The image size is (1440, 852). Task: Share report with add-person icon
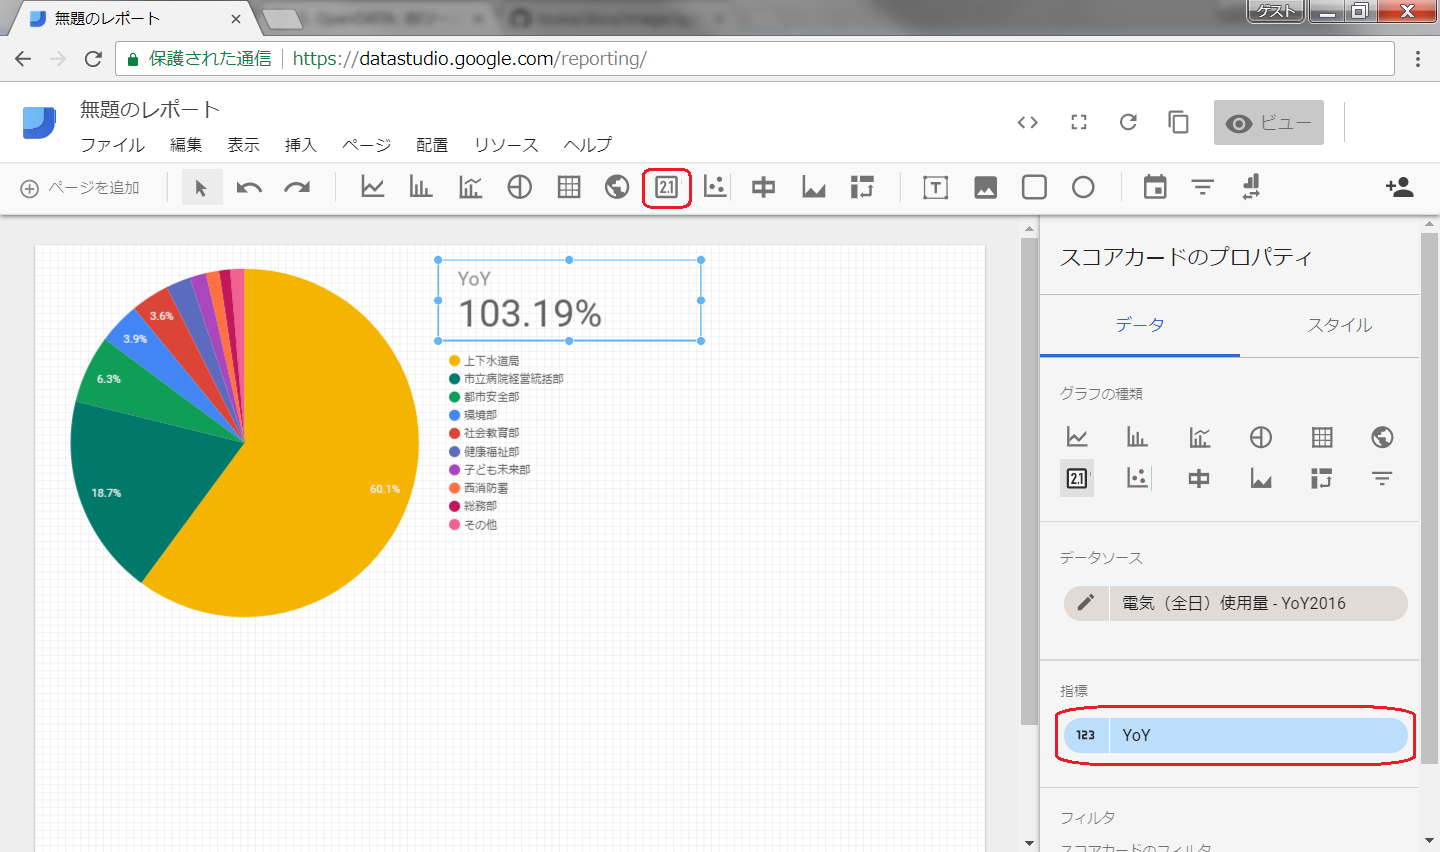pyautogui.click(x=1399, y=187)
